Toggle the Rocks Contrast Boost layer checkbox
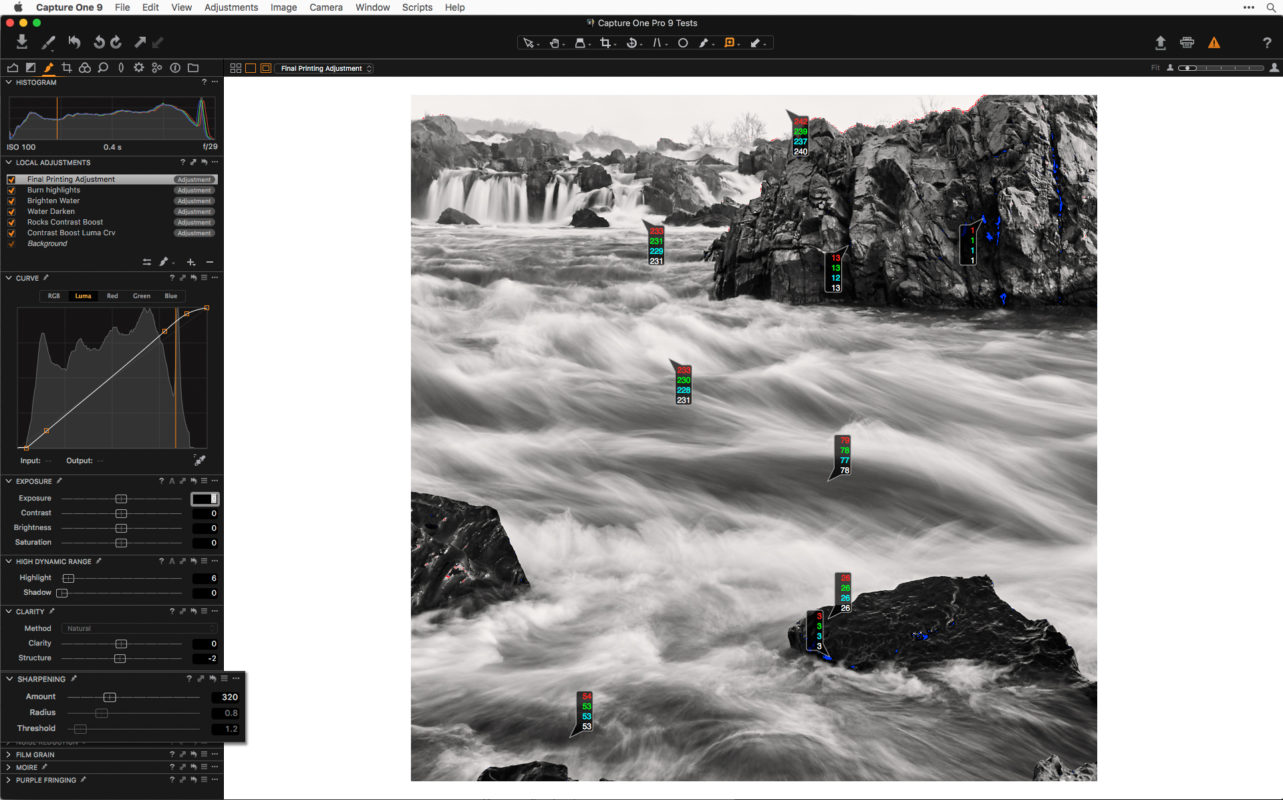Image resolution: width=1283 pixels, height=800 pixels. click(11, 221)
